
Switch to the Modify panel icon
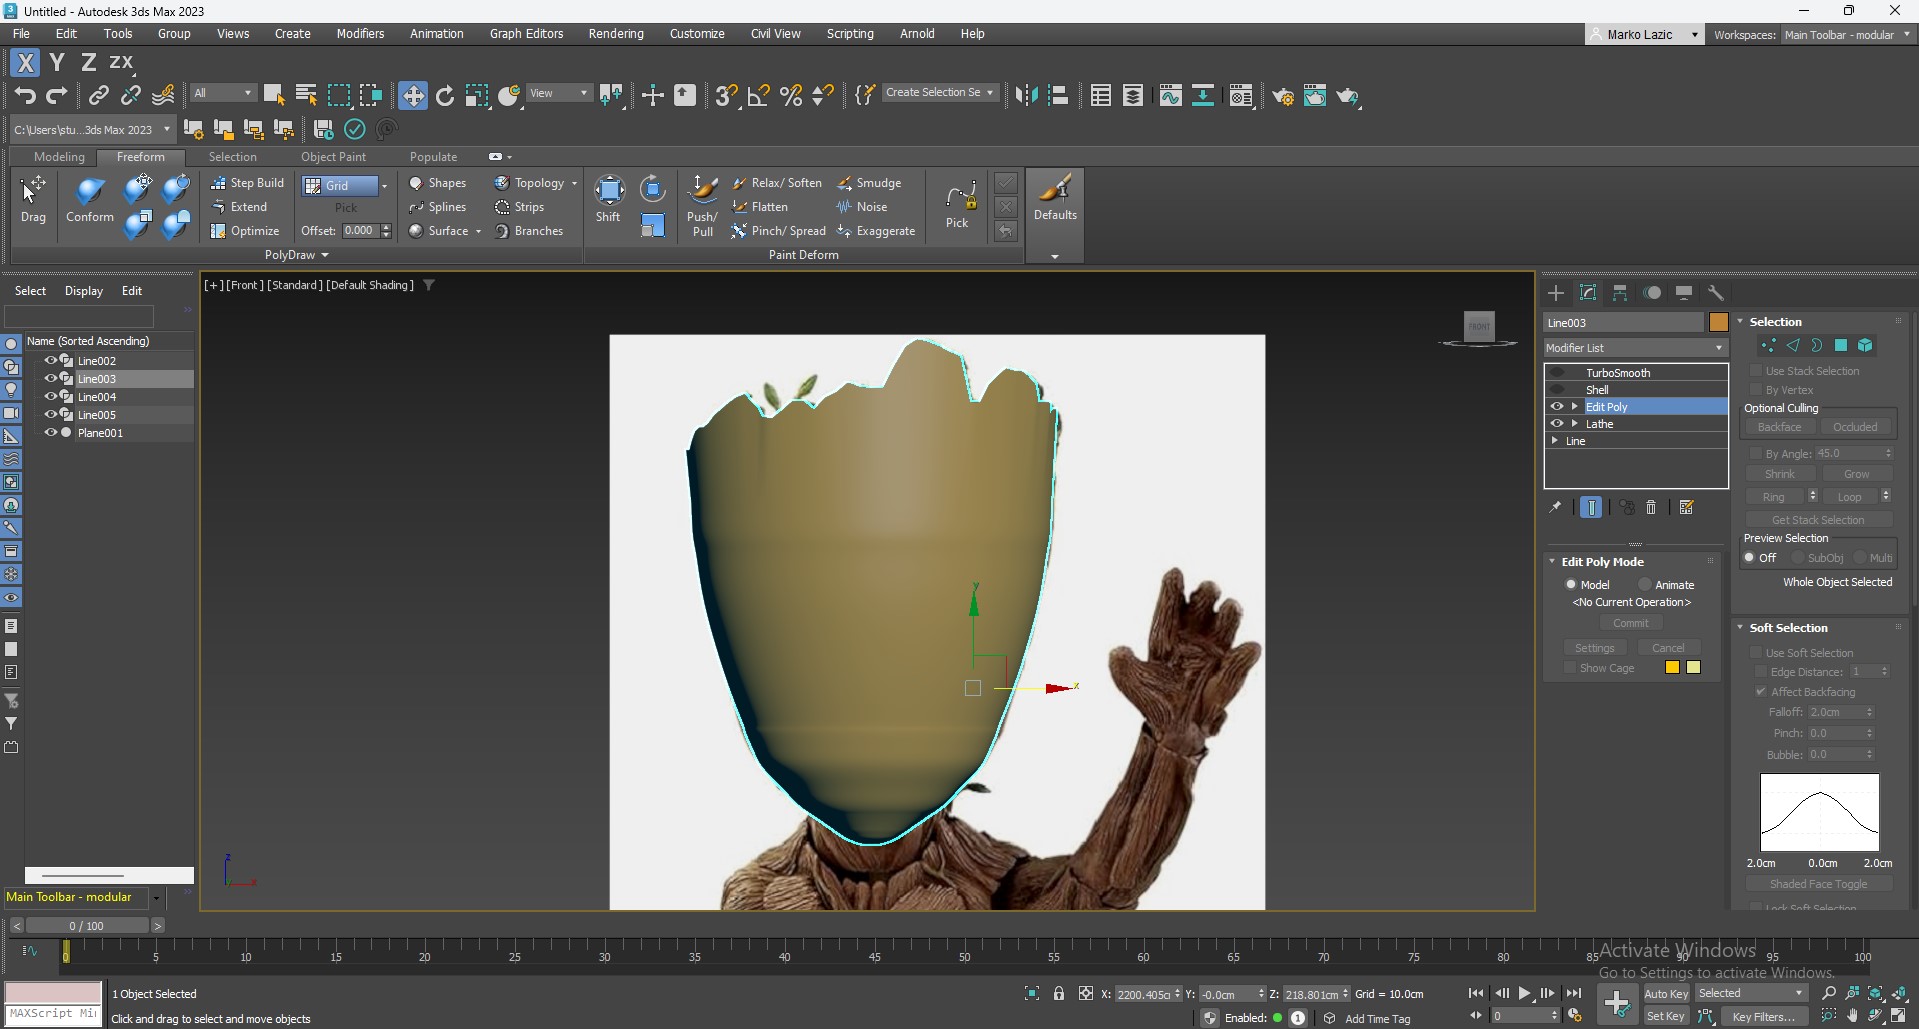[x=1588, y=293]
